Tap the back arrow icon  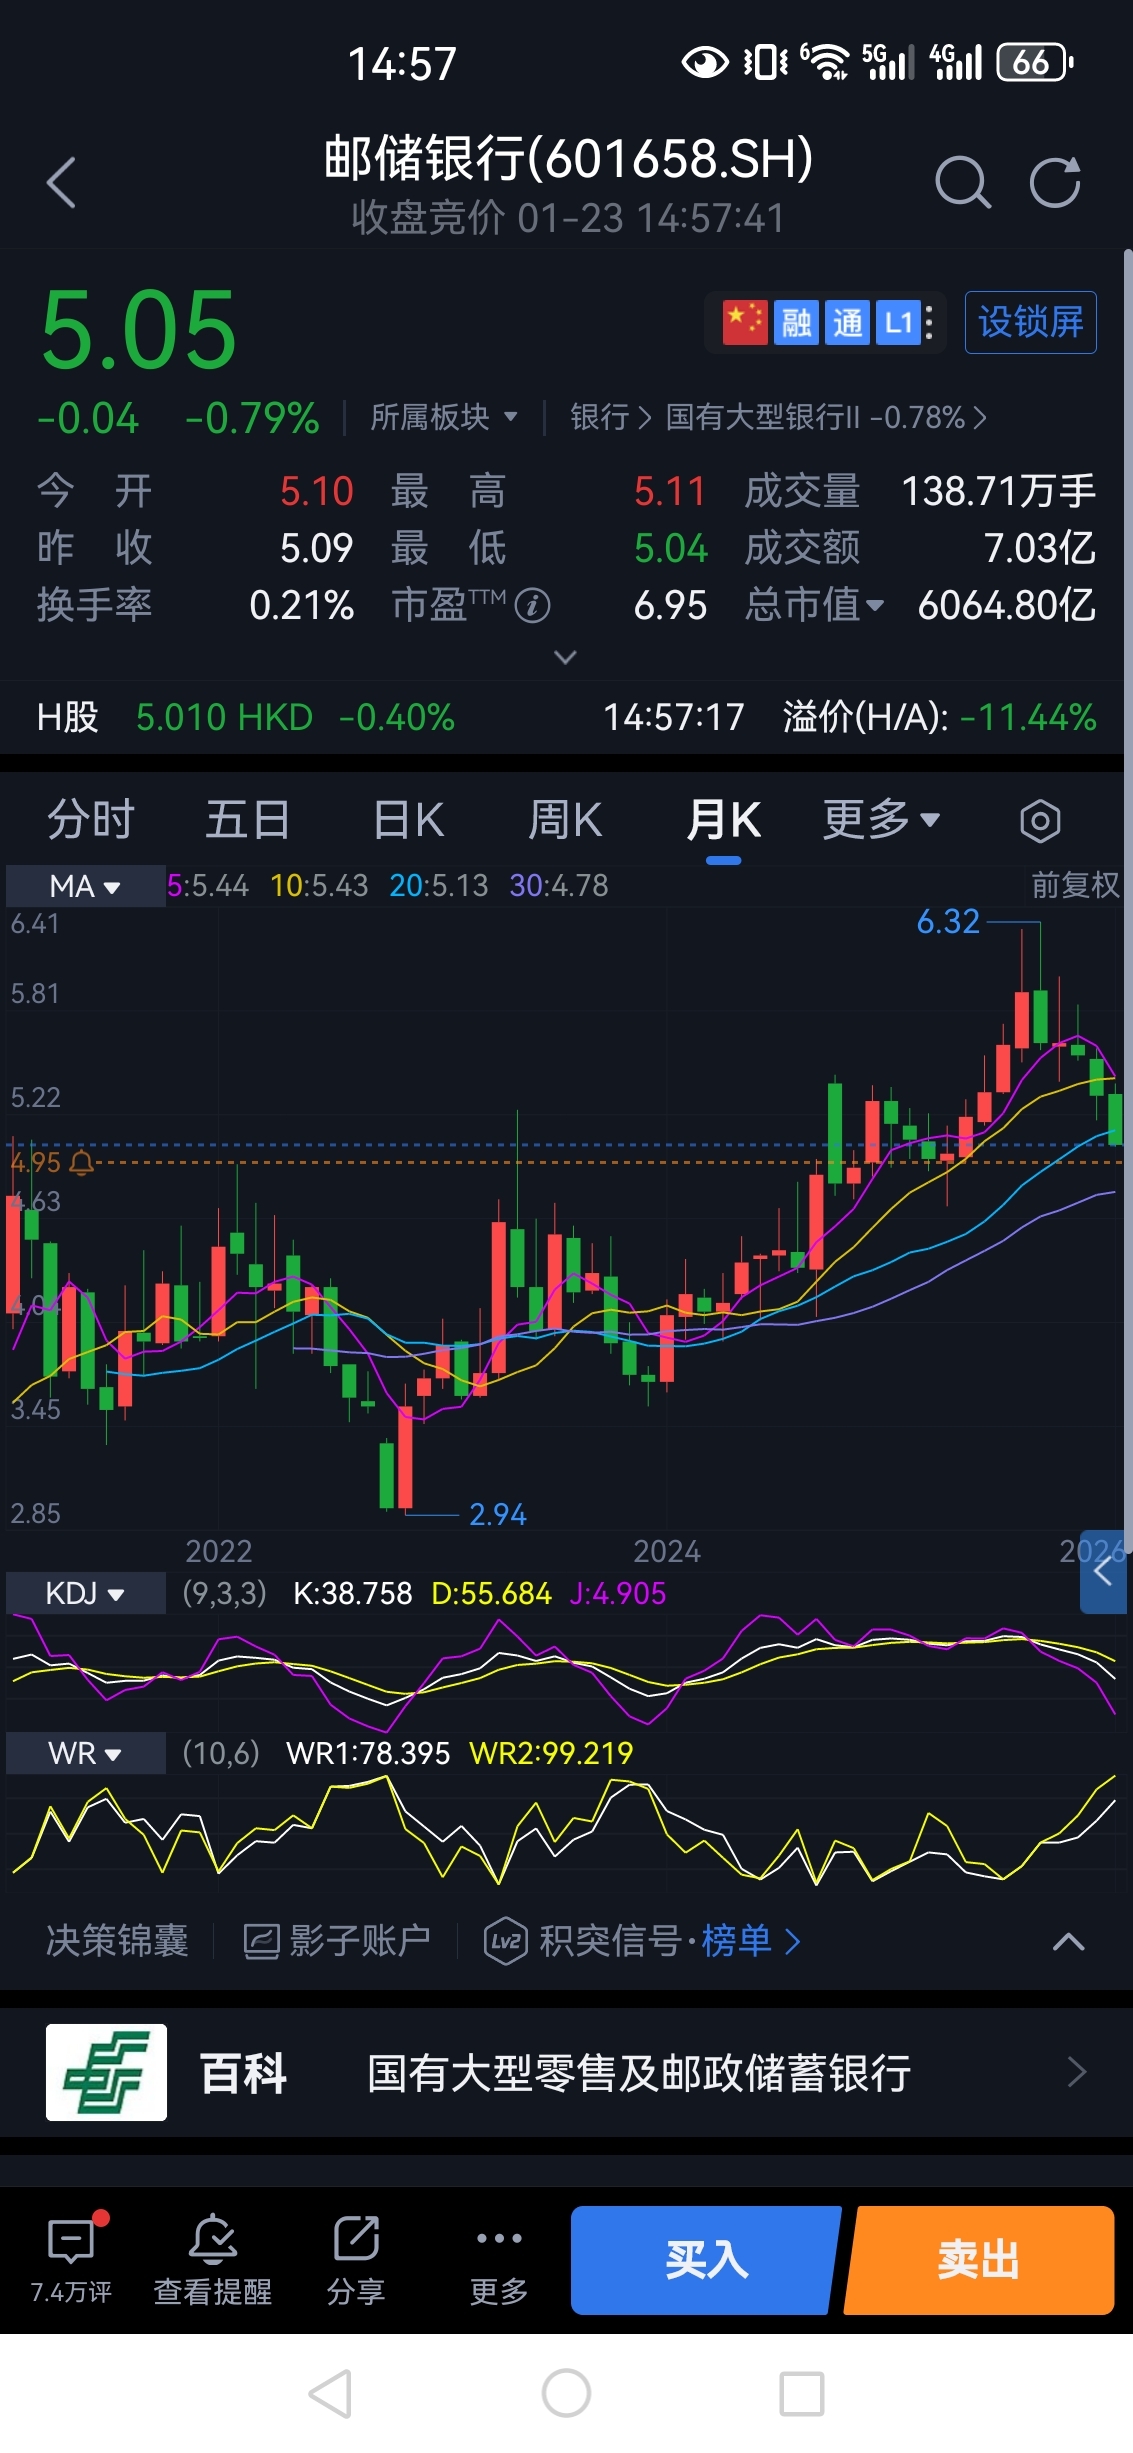point(61,183)
